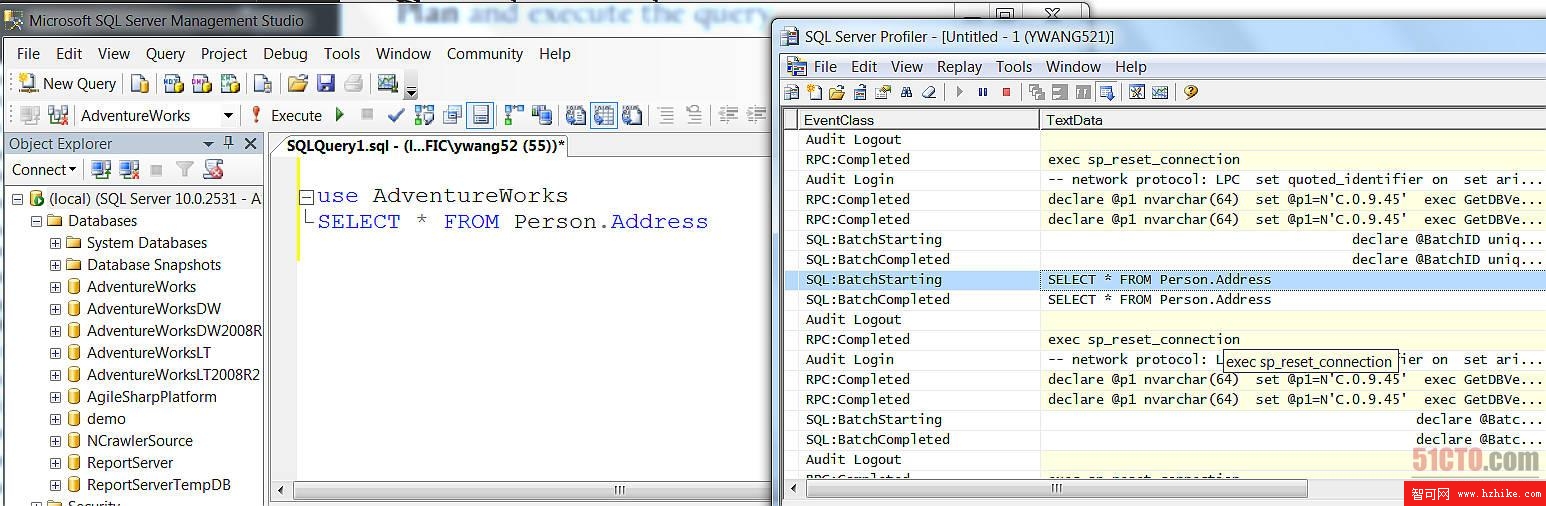The height and width of the screenshot is (506, 1546).
Task: Collapse the (local) SQL Server node
Action: point(17,199)
